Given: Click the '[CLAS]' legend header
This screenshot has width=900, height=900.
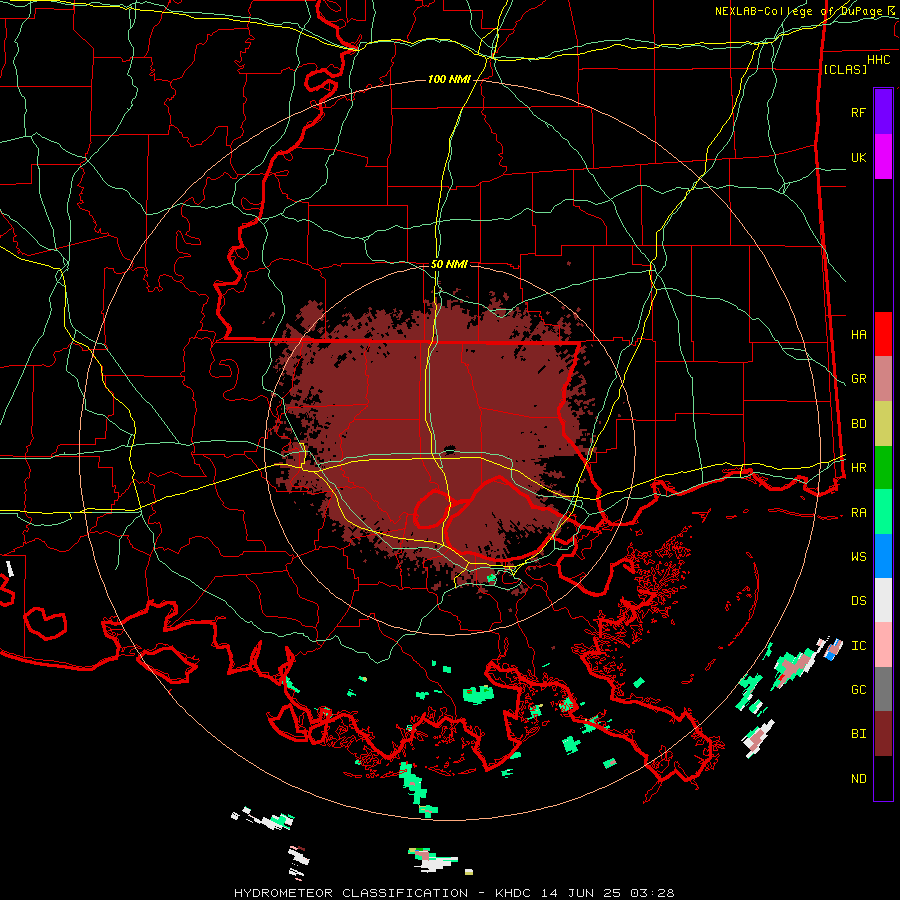Looking at the screenshot, I should pyautogui.click(x=845, y=69).
